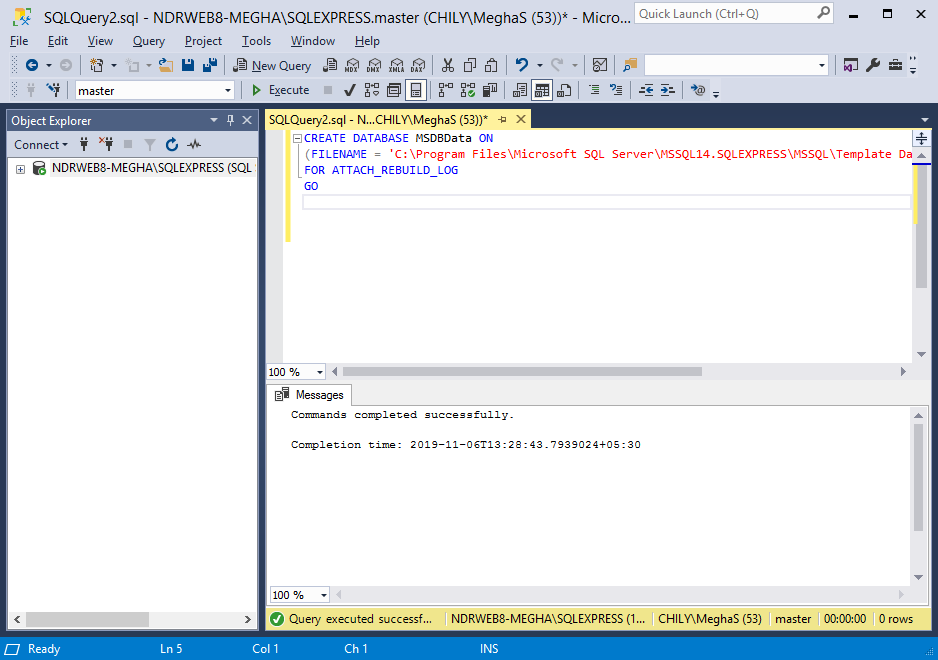
Task: Open the Activity Monitor icon
Action: pos(599,65)
